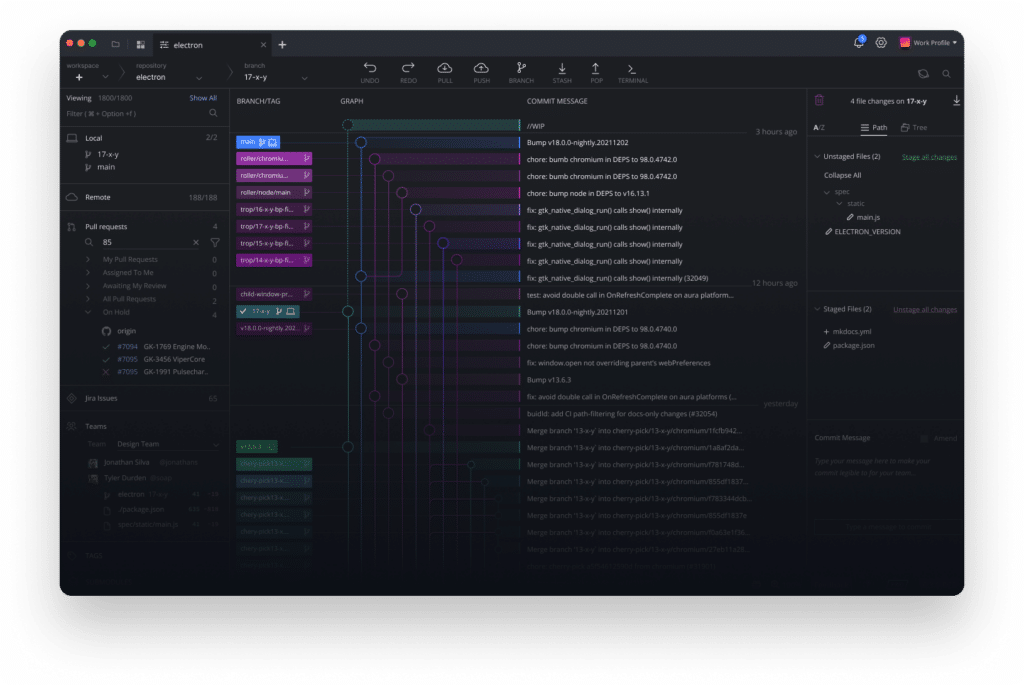Select local branch 17-x-y in the sidebar

click(x=108, y=155)
